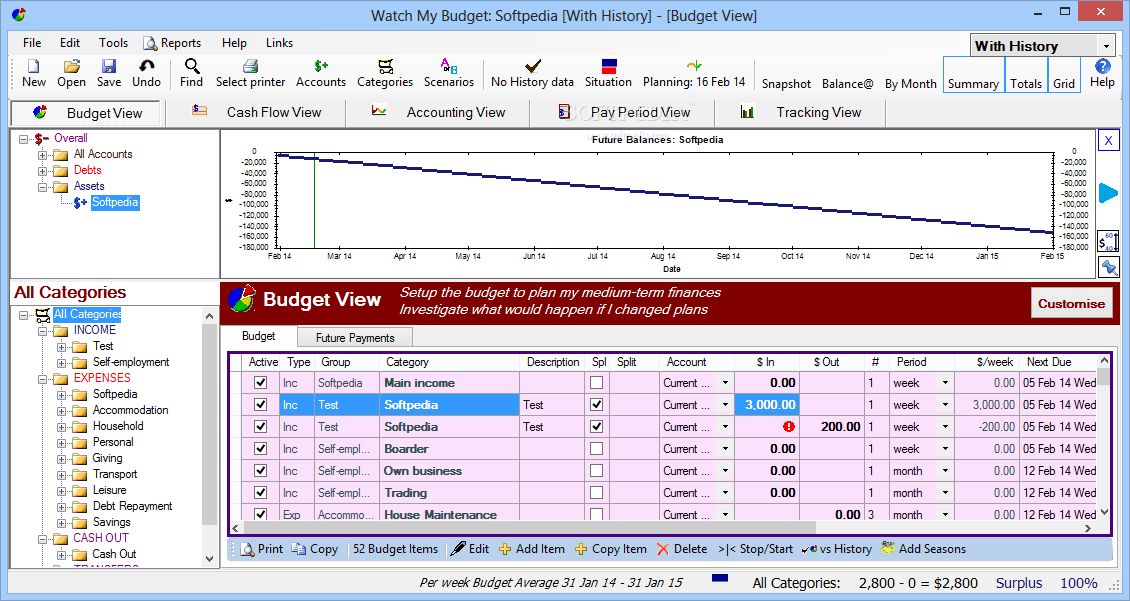
Task: Select Softpedia account in tree
Action: [x=115, y=202]
